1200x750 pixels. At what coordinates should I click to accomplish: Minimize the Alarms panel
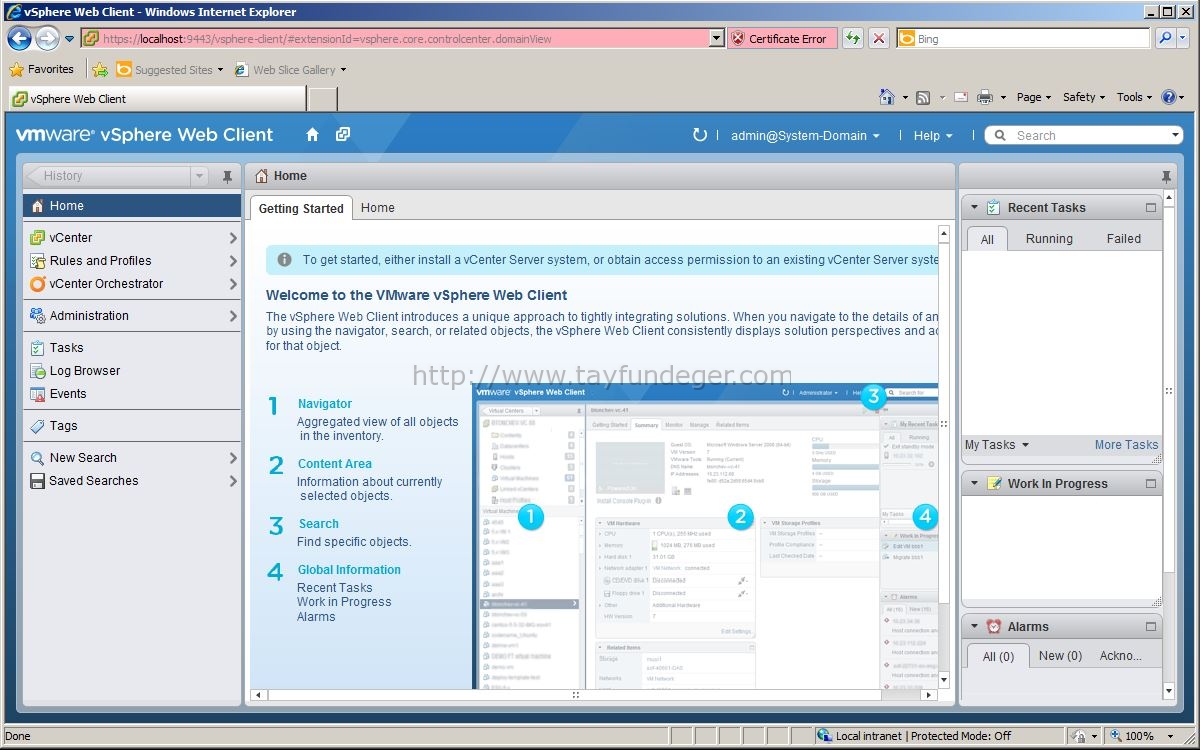coord(1151,627)
